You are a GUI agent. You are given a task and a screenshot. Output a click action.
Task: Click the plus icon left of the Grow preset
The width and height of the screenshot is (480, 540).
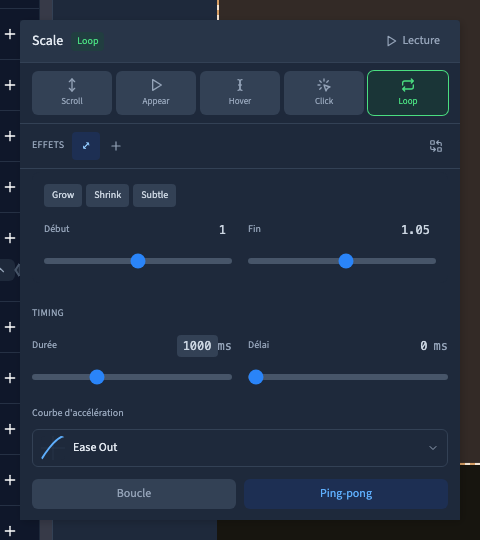coord(10,187)
